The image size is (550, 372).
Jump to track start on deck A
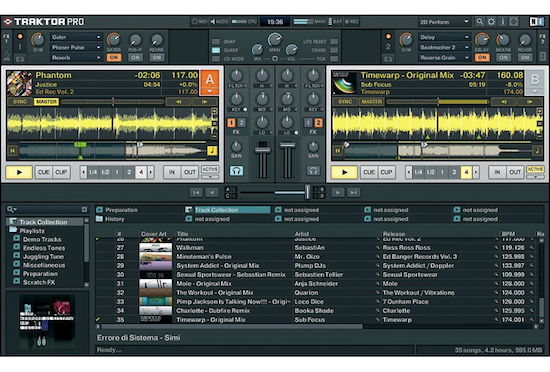13,151
